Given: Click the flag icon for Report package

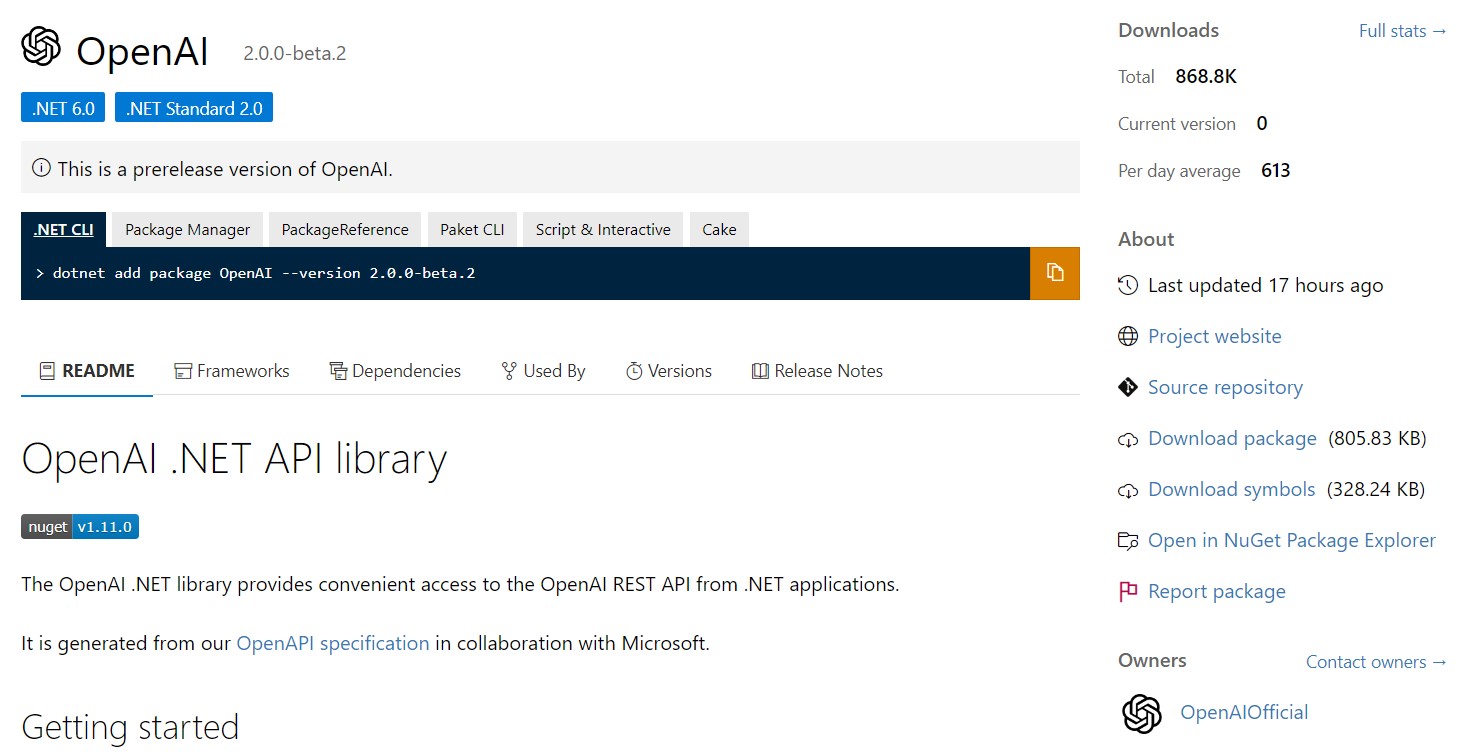Looking at the screenshot, I should click(1128, 592).
